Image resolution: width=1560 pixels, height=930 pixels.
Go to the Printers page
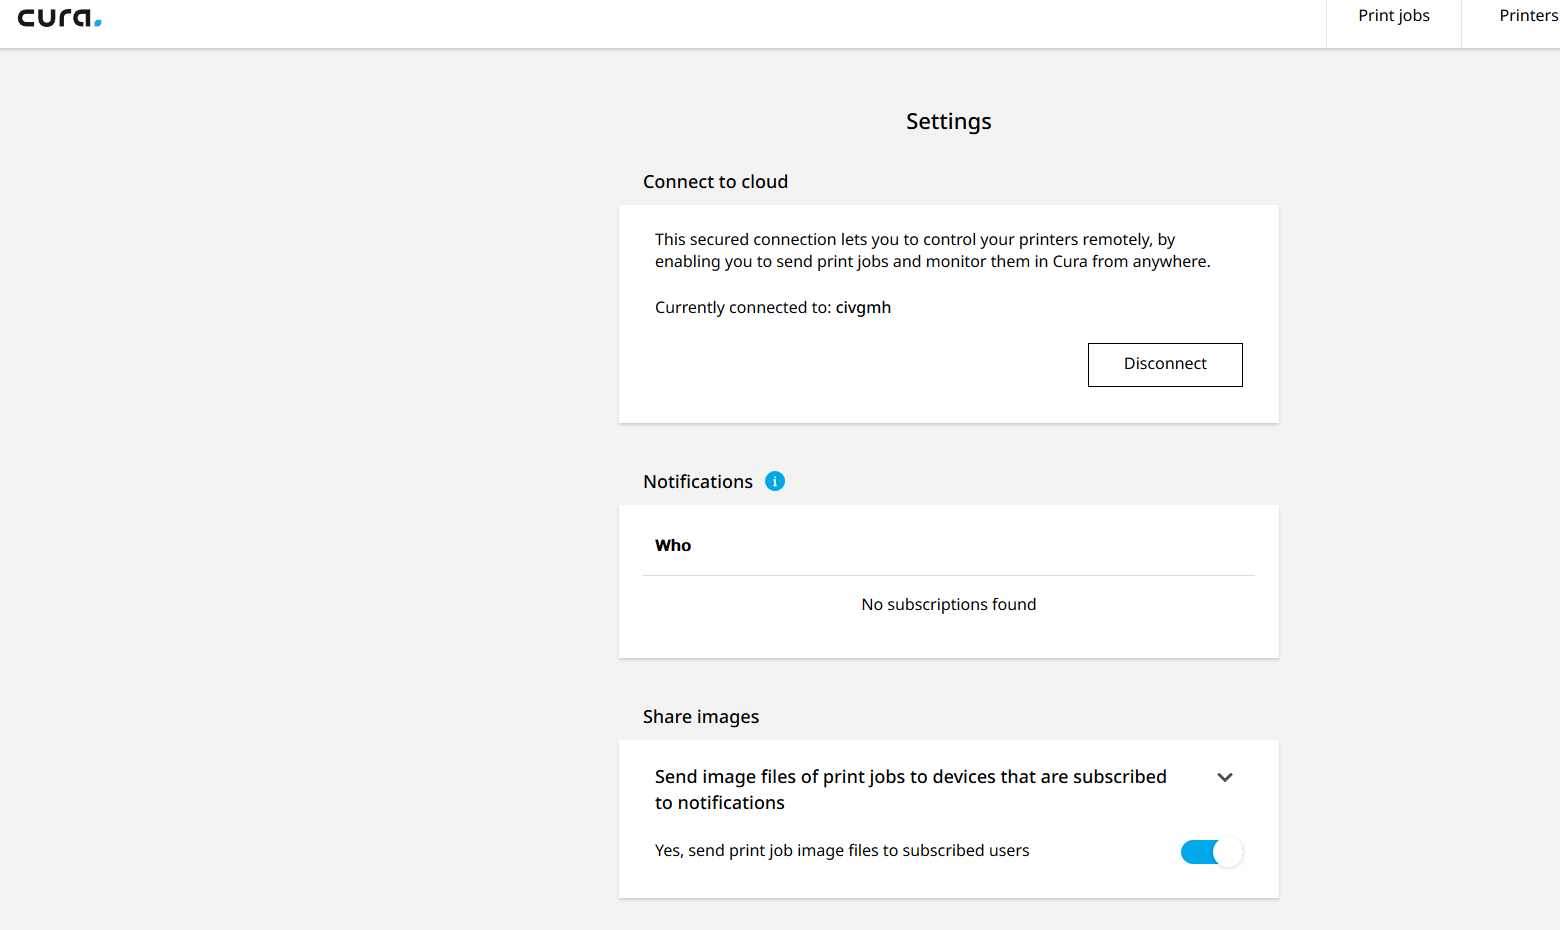1527,16
